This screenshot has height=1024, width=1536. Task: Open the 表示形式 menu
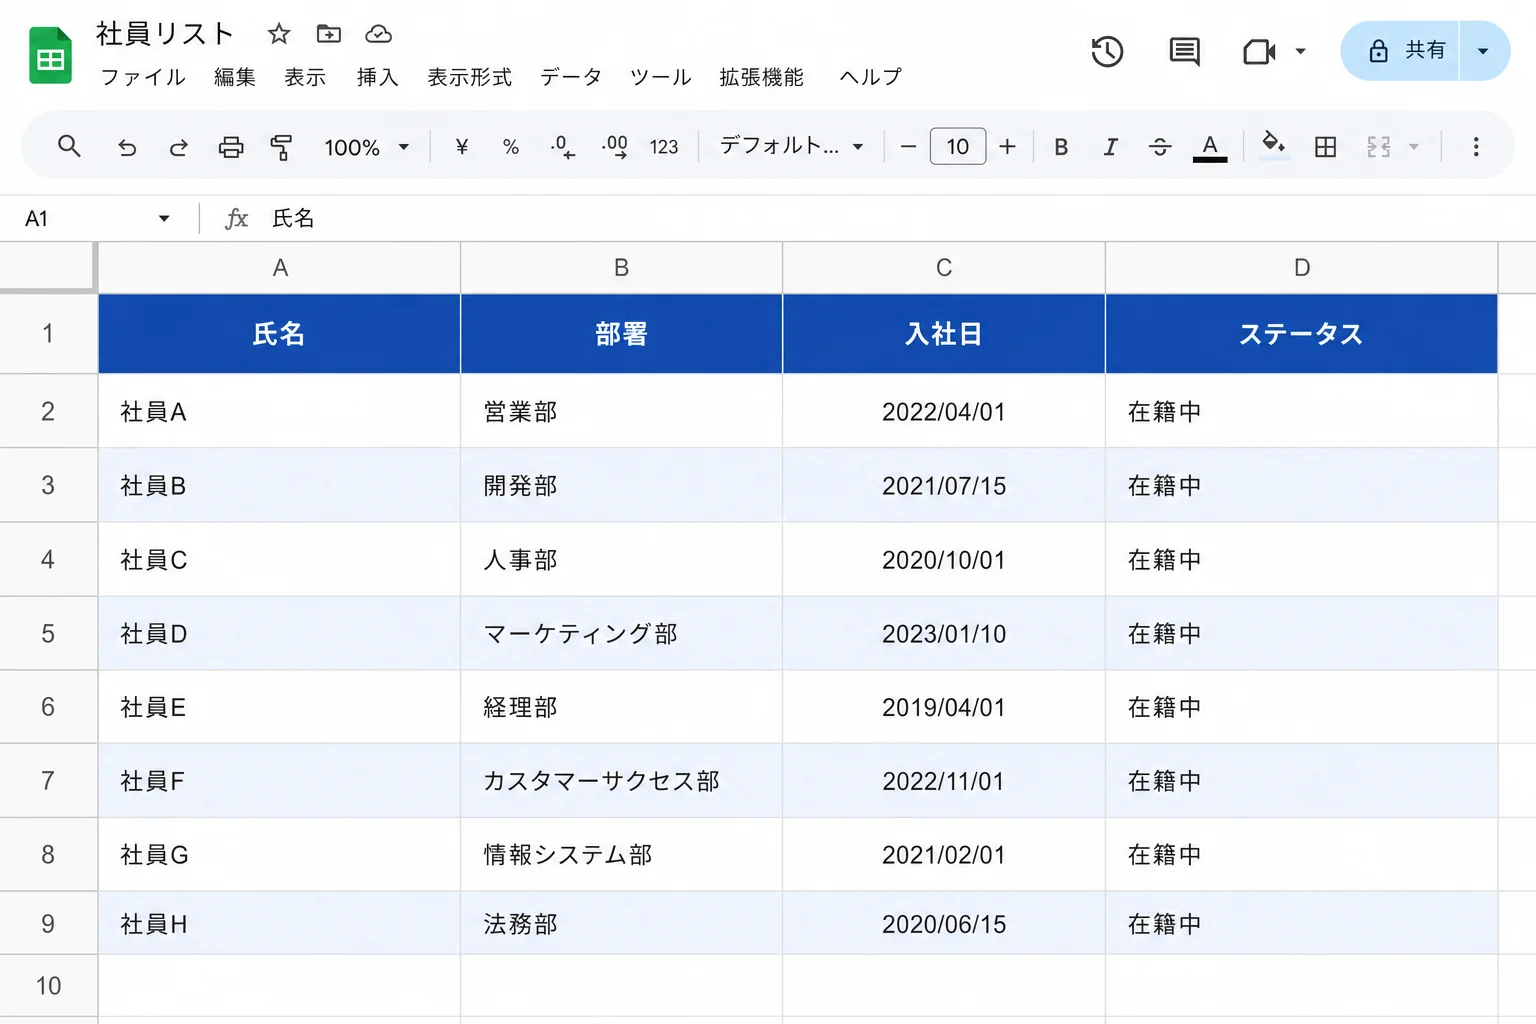[x=470, y=77]
